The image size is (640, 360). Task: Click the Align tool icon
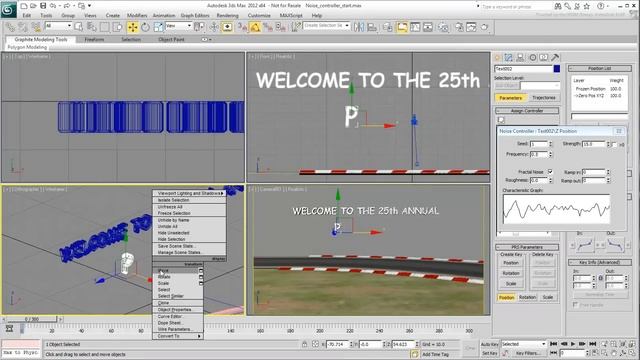coord(372,27)
